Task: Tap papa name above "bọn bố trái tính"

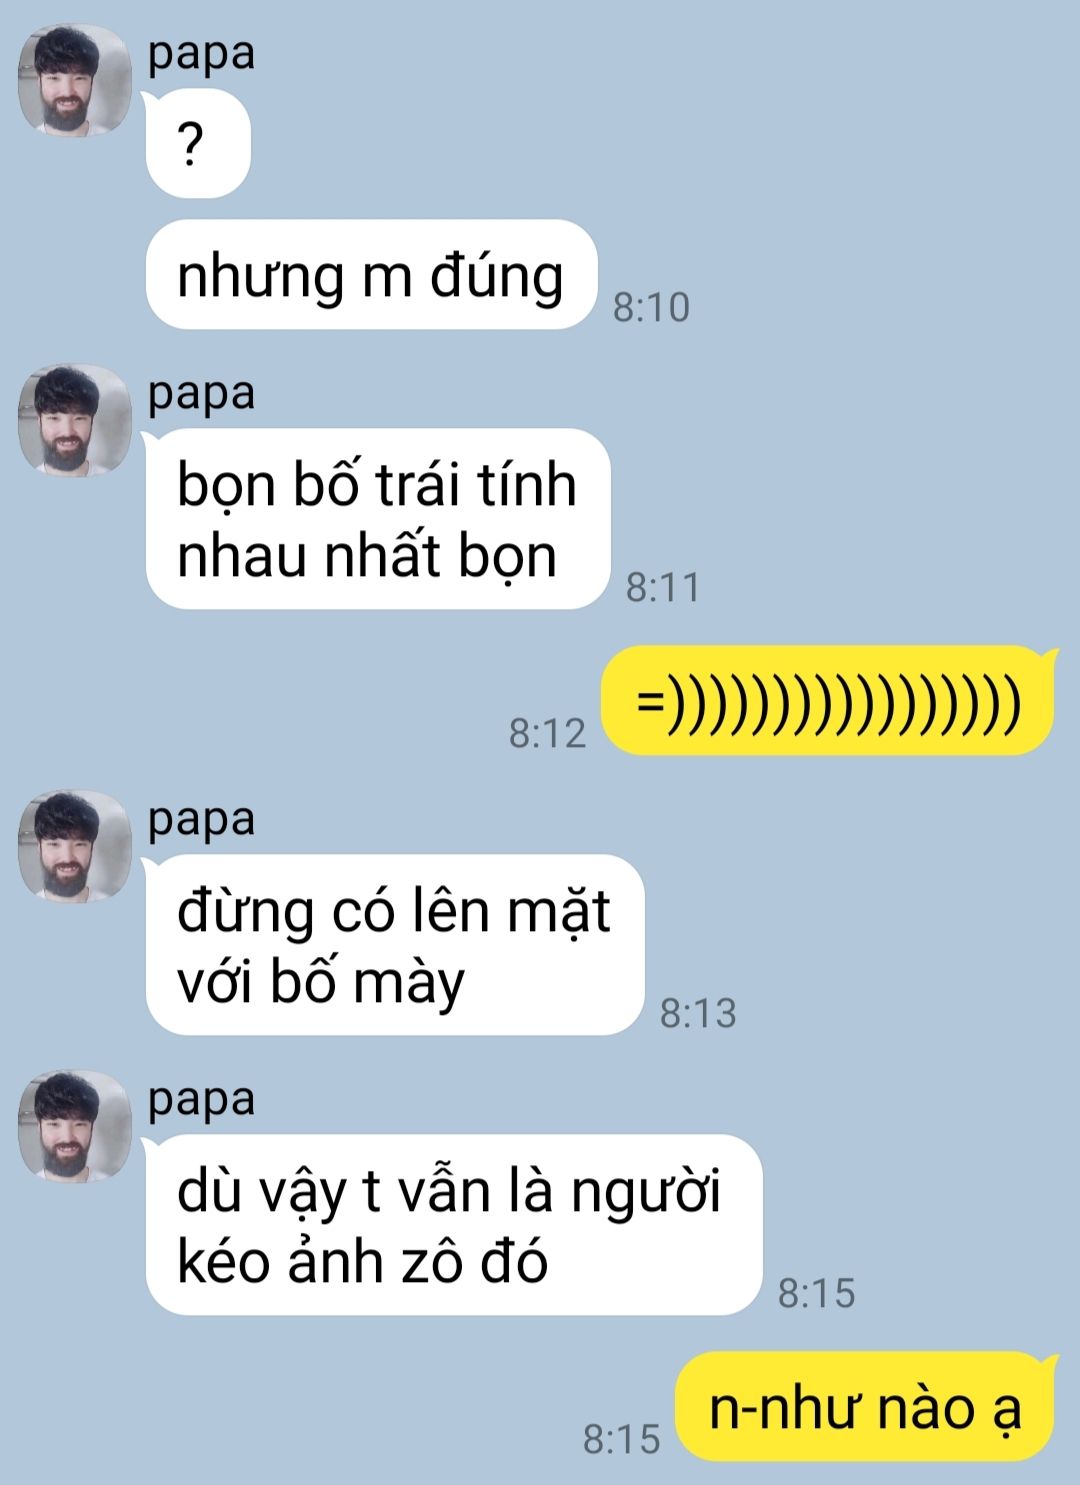Action: click(x=202, y=393)
